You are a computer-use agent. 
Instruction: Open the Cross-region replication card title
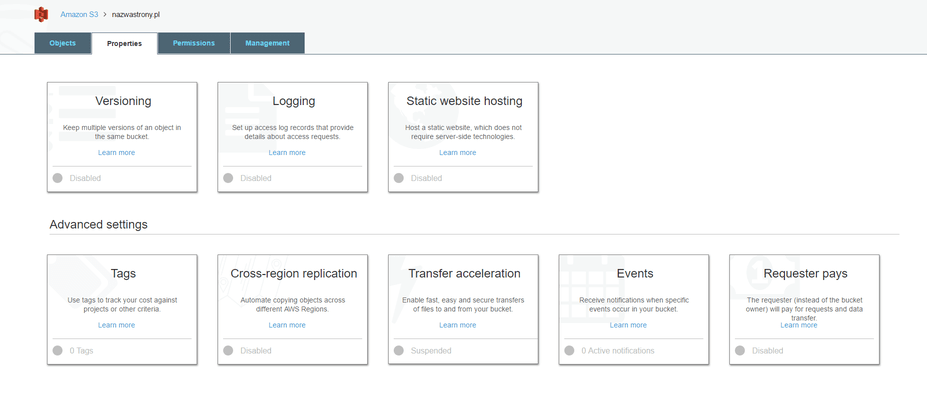click(x=294, y=274)
